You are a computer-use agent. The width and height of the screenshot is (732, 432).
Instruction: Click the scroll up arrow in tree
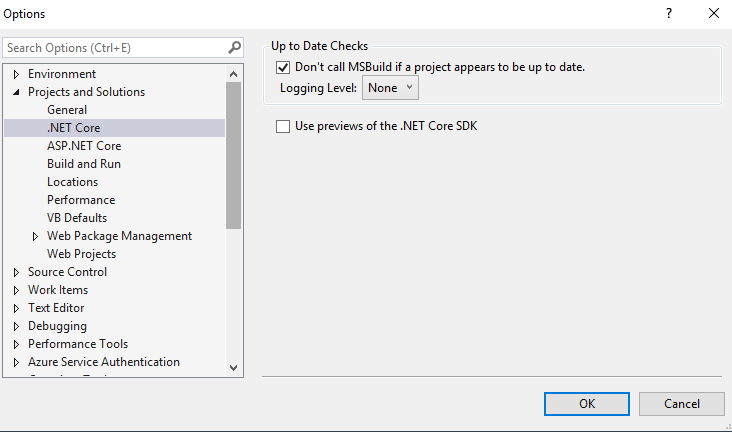click(233, 74)
